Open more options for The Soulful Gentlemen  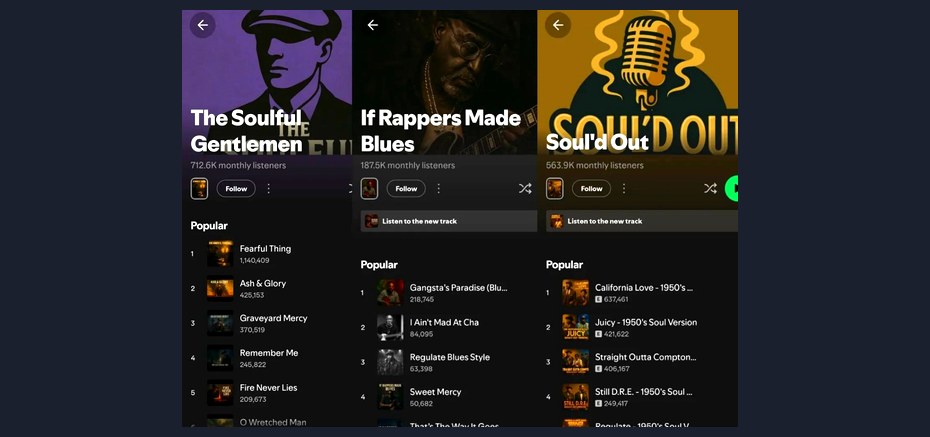tap(269, 189)
